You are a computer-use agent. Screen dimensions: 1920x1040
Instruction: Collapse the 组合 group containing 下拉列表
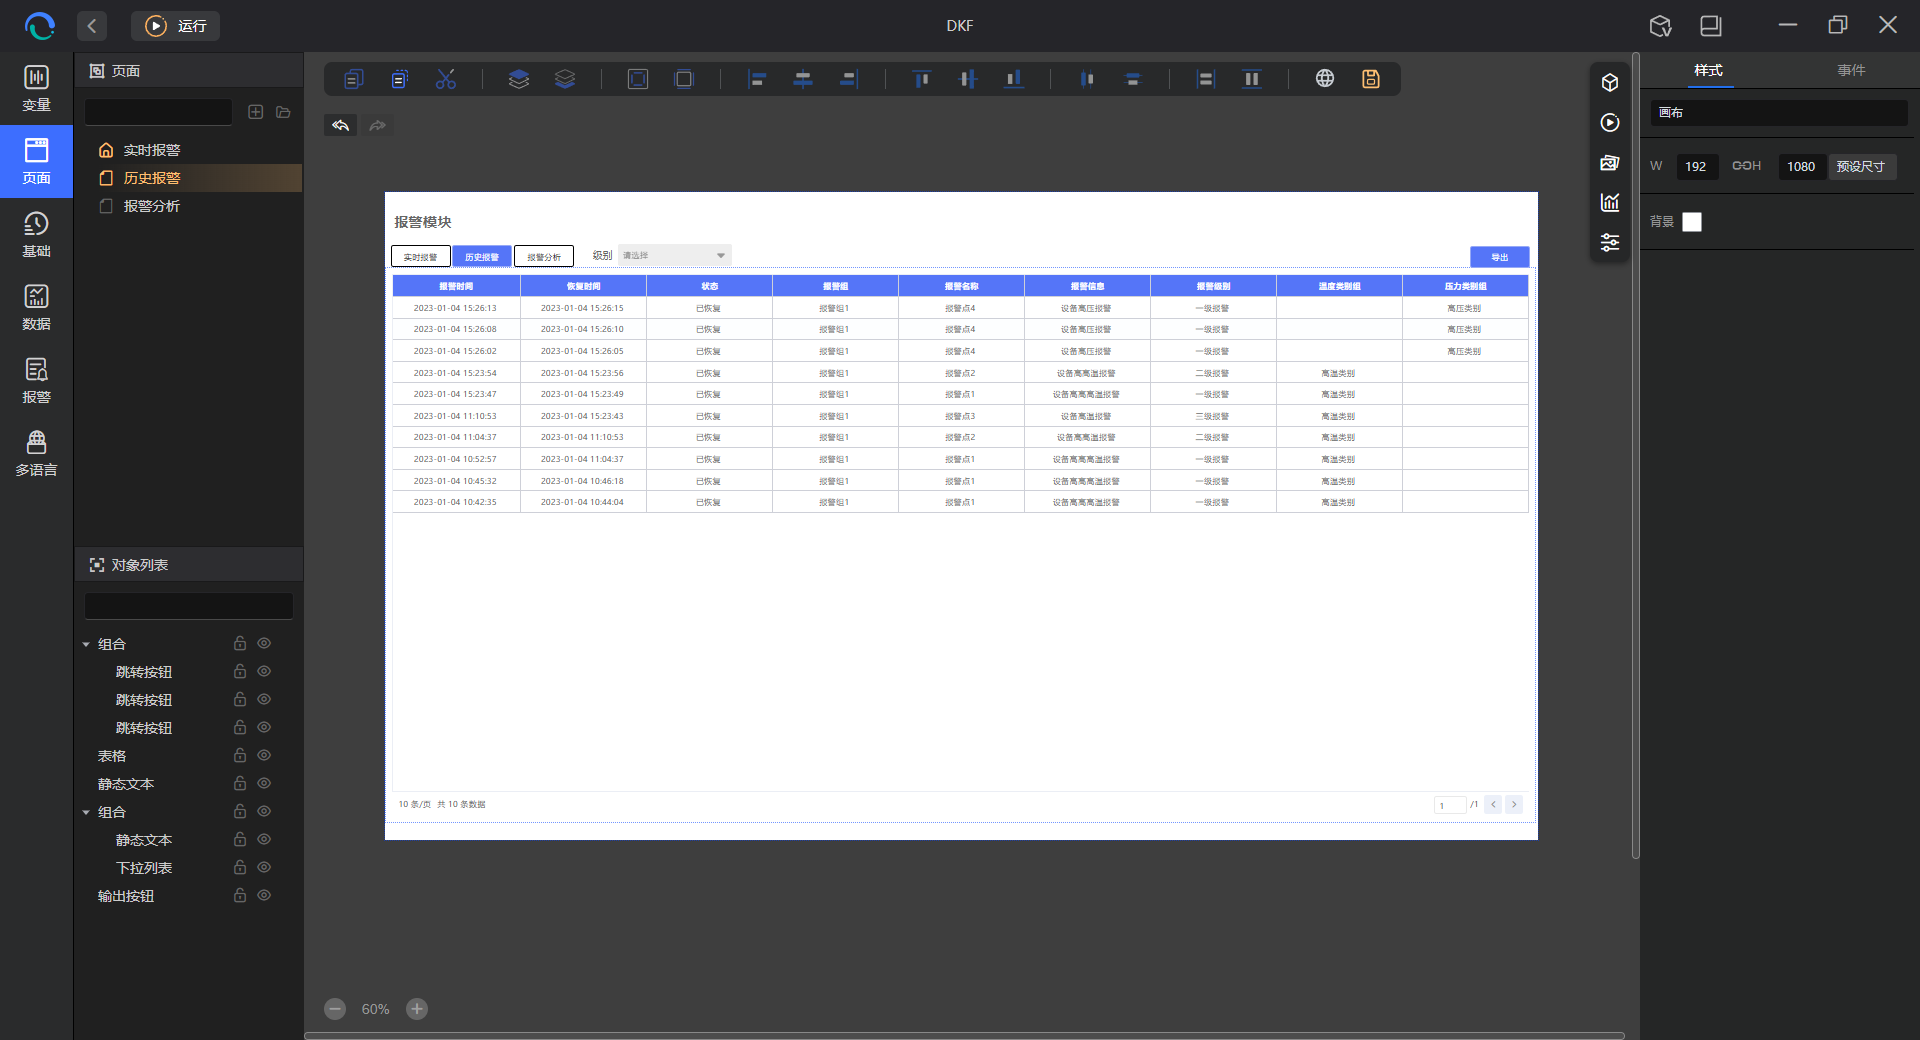pyautogui.click(x=86, y=813)
